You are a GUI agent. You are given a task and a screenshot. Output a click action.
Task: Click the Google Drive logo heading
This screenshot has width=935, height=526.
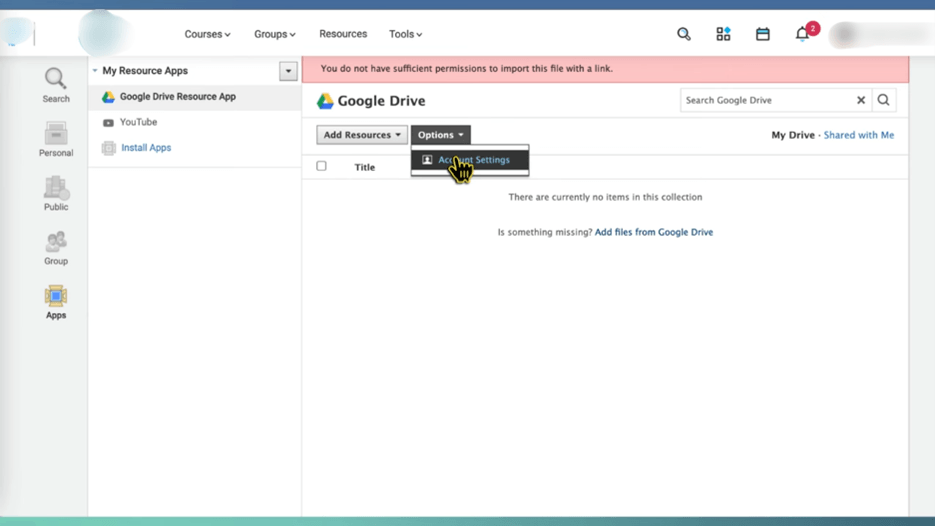[x=370, y=101]
